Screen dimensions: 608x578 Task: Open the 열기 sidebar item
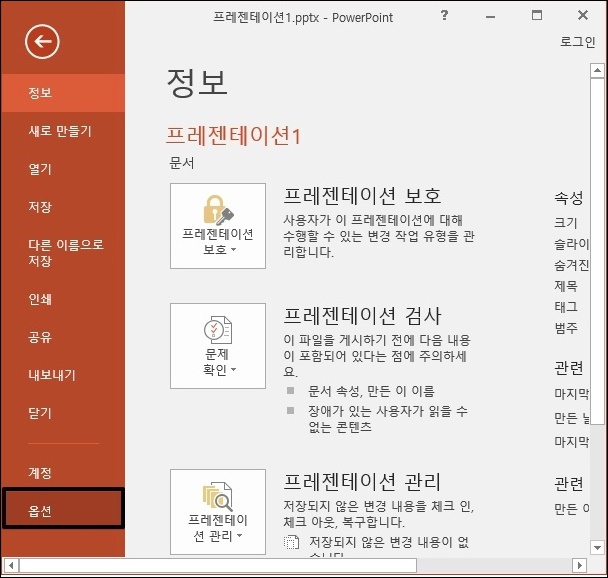coord(63,169)
